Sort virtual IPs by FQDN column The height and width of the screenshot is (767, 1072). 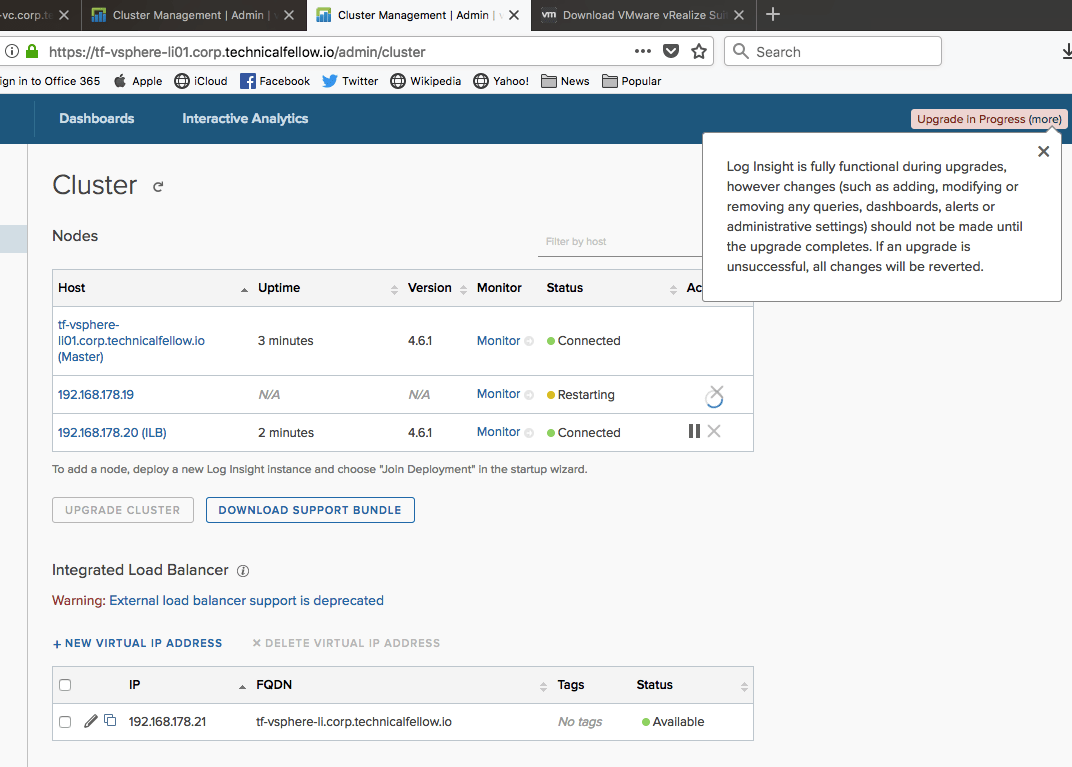[x=544, y=686]
